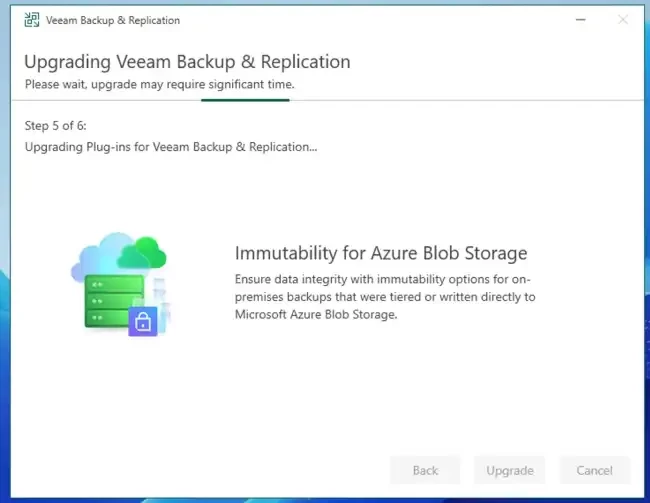Close the Veeam upgrade window
The image size is (650, 503).
[x=623, y=19]
